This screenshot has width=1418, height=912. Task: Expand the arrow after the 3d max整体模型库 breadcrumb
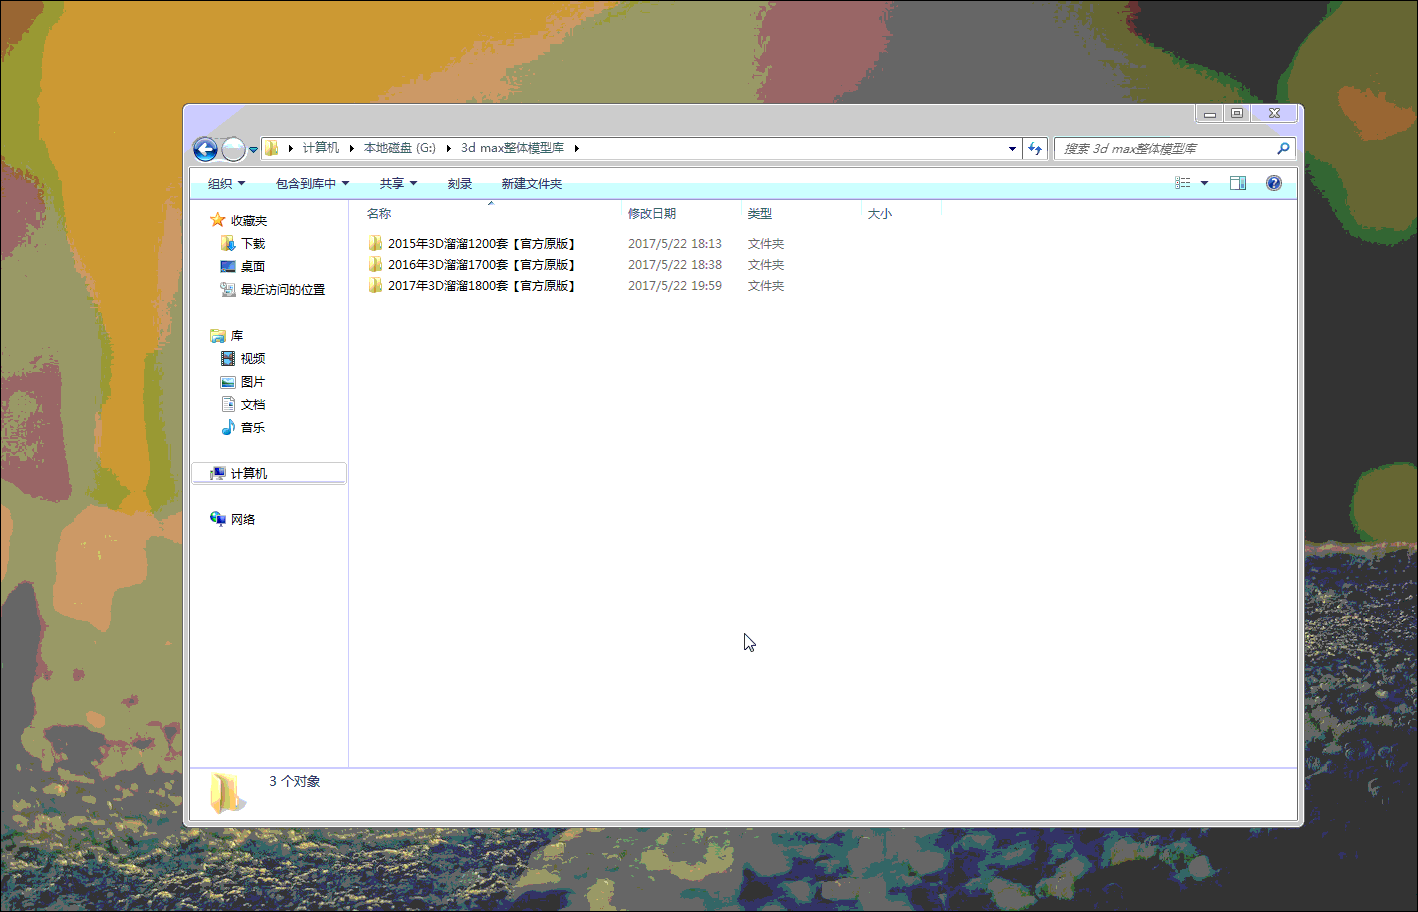click(x=576, y=148)
